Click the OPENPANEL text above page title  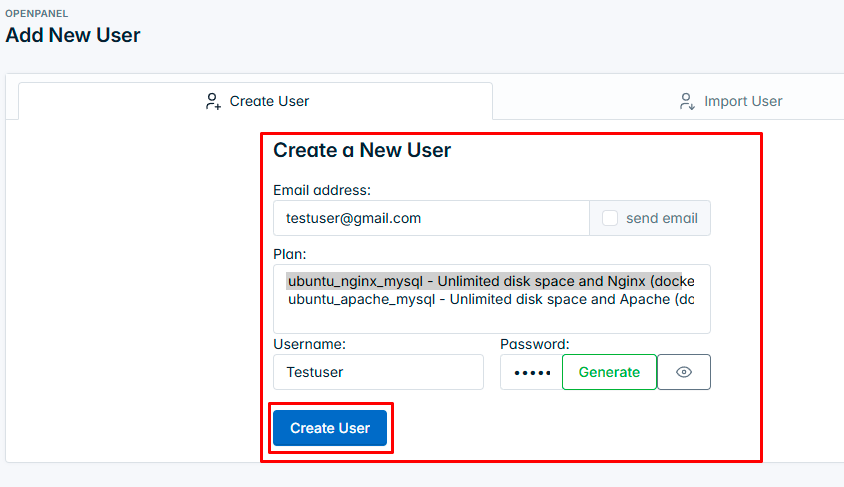pos(37,14)
